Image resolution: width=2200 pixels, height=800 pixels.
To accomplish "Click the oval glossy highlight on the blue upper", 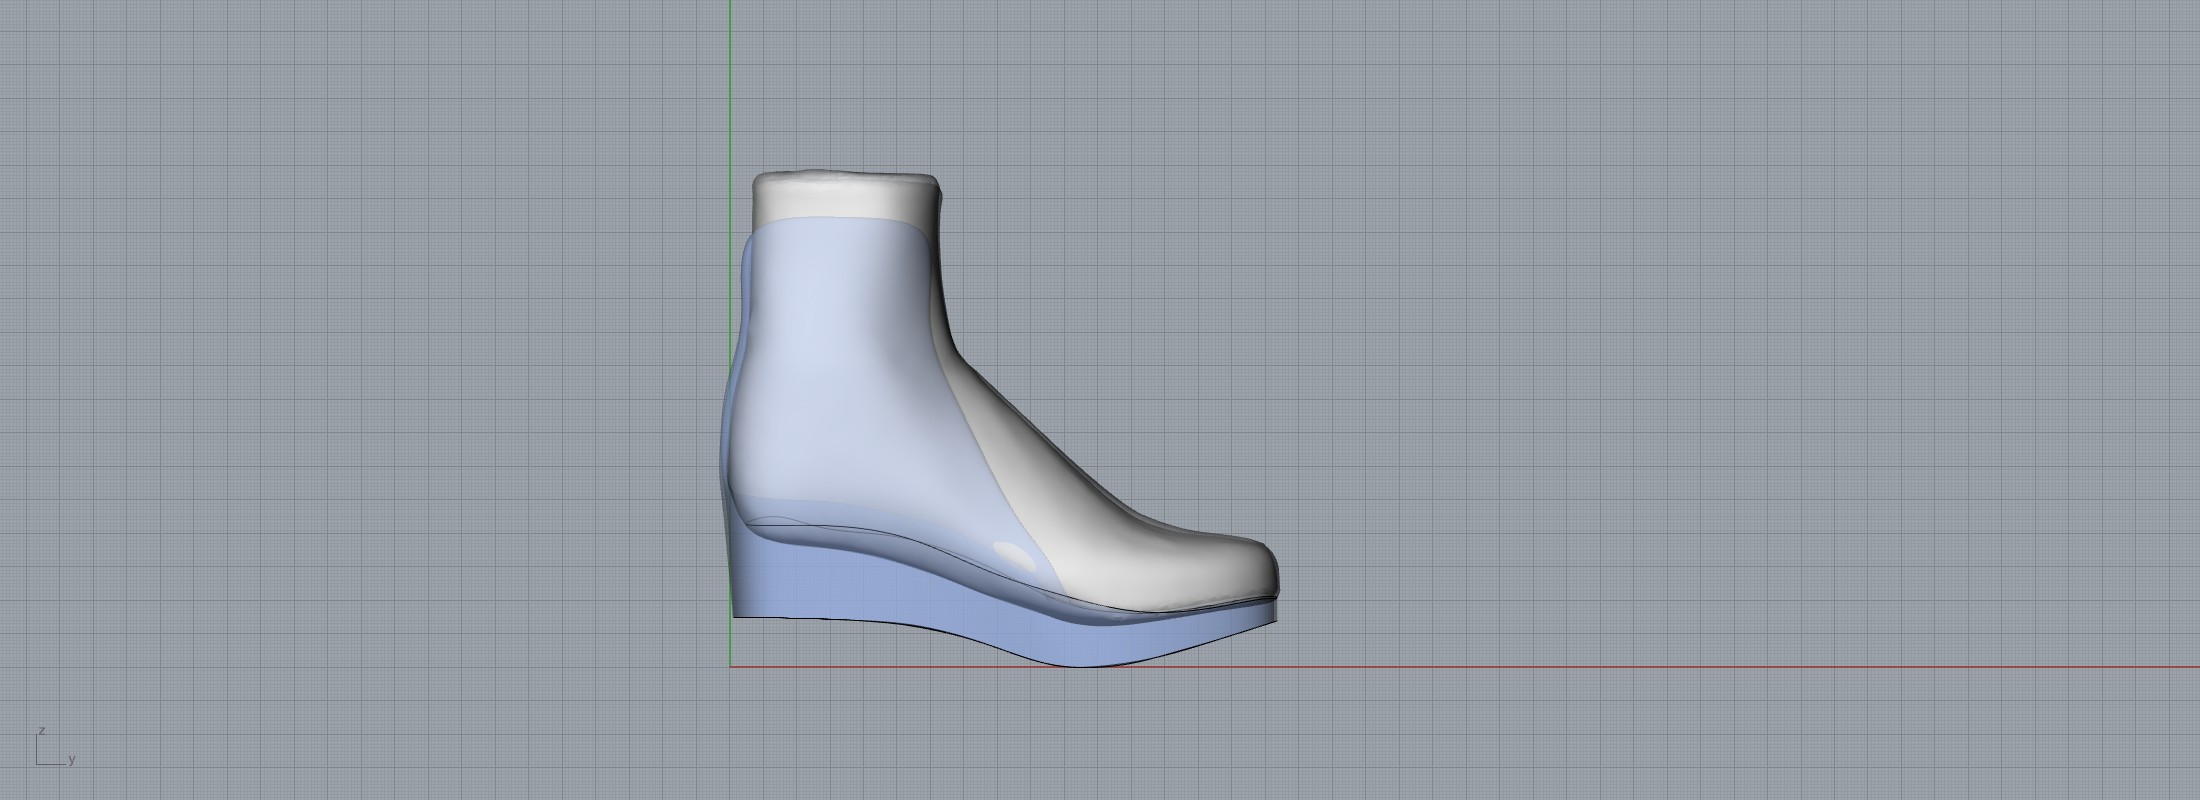I will [1014, 555].
